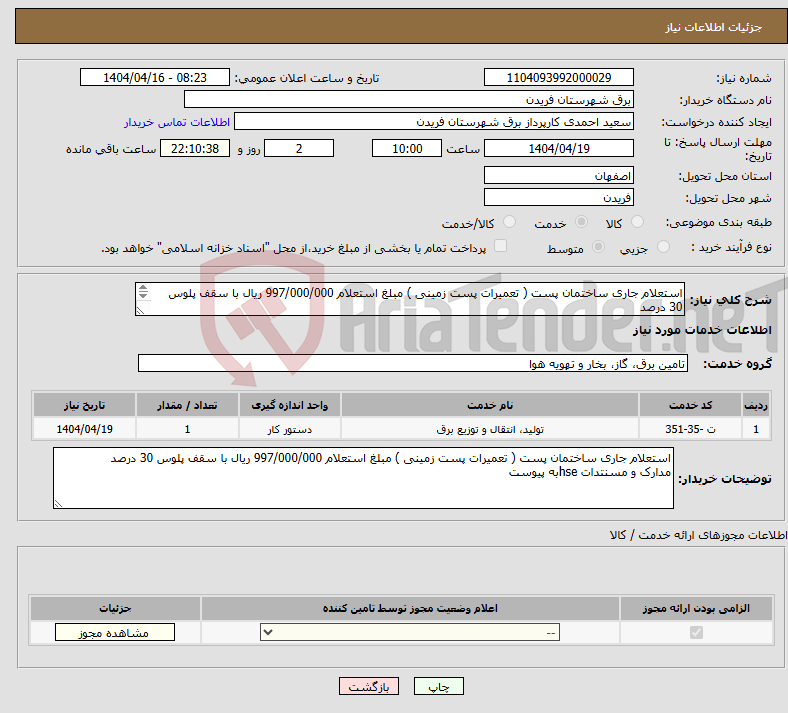Screen dimensions: 788x713
Task: Click ردیف column header
Action: pyautogui.click(x=756, y=405)
